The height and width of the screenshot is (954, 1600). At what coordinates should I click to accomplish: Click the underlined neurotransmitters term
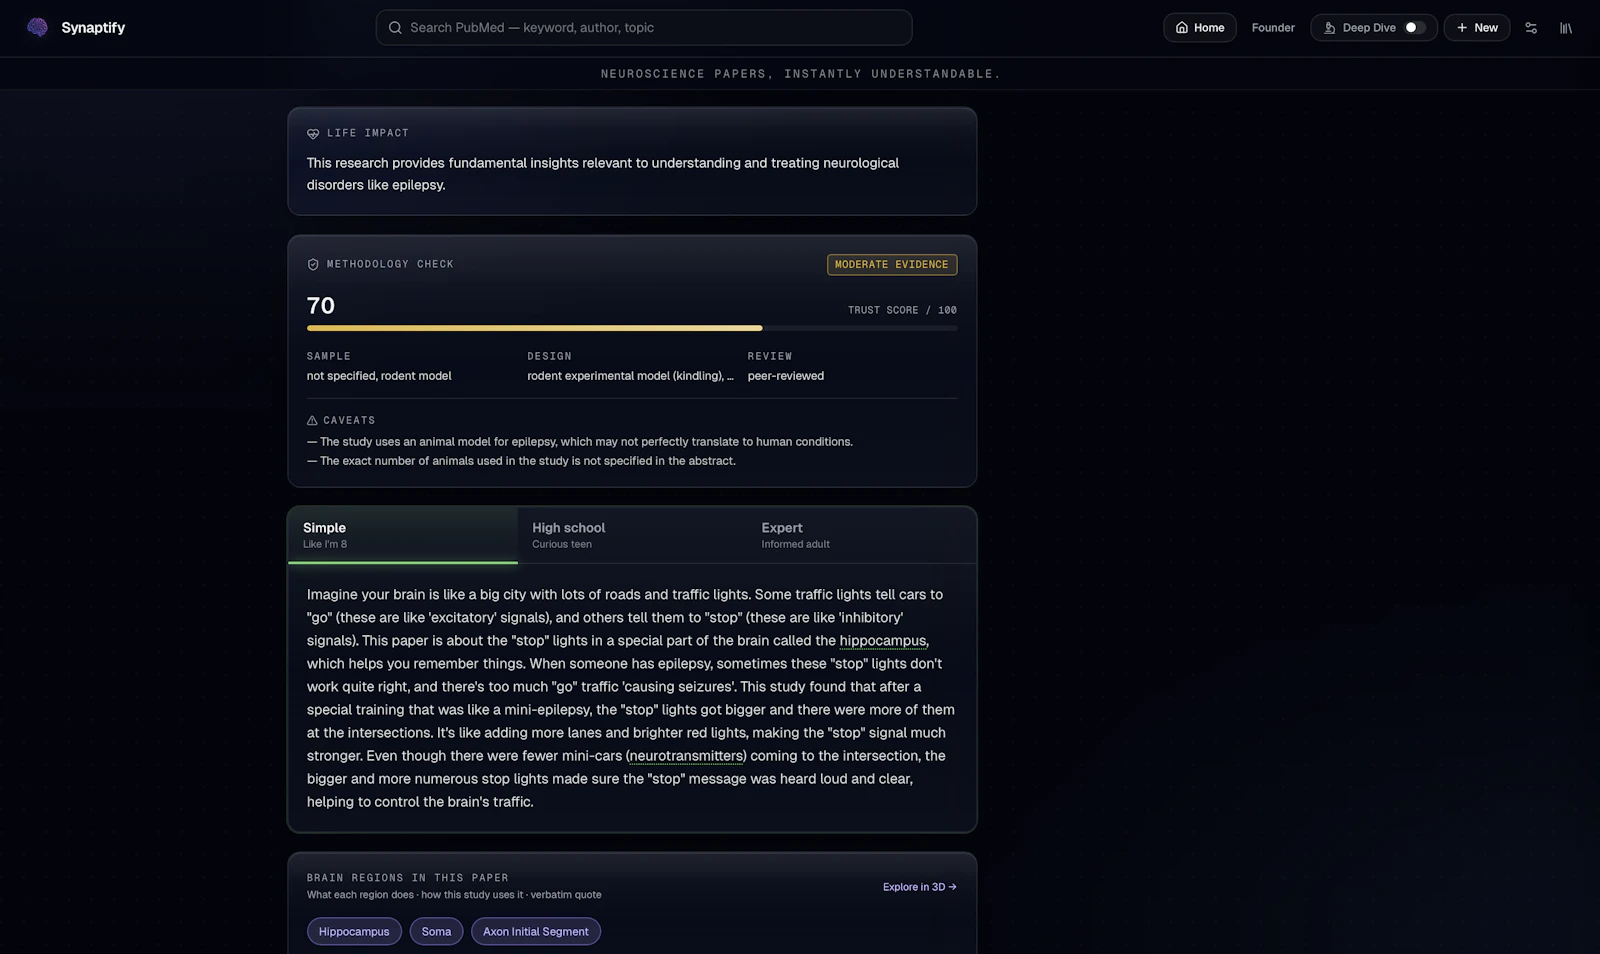pyautogui.click(x=686, y=756)
